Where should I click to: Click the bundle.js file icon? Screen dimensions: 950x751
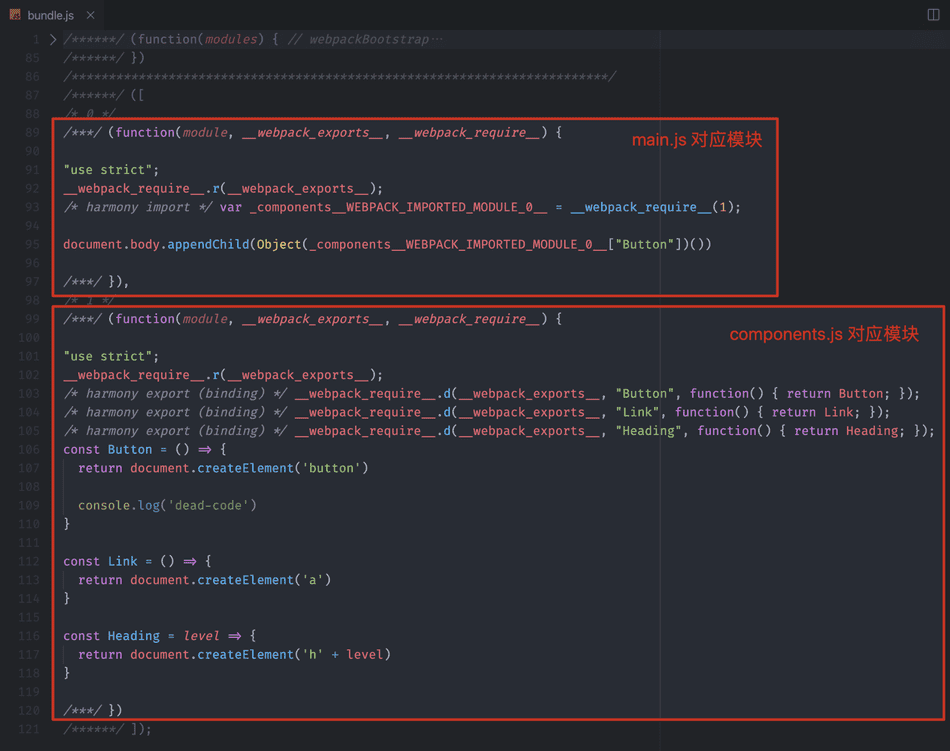pyautogui.click(x=15, y=15)
